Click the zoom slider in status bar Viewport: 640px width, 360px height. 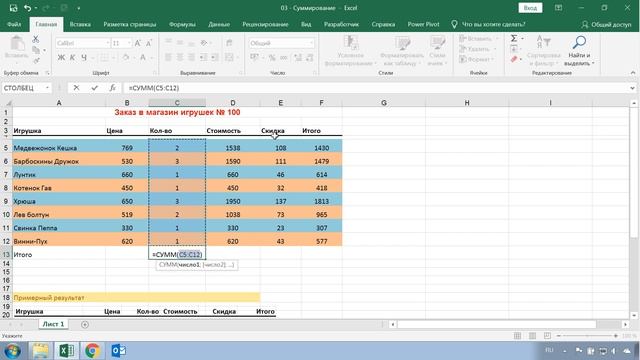tap(587, 336)
